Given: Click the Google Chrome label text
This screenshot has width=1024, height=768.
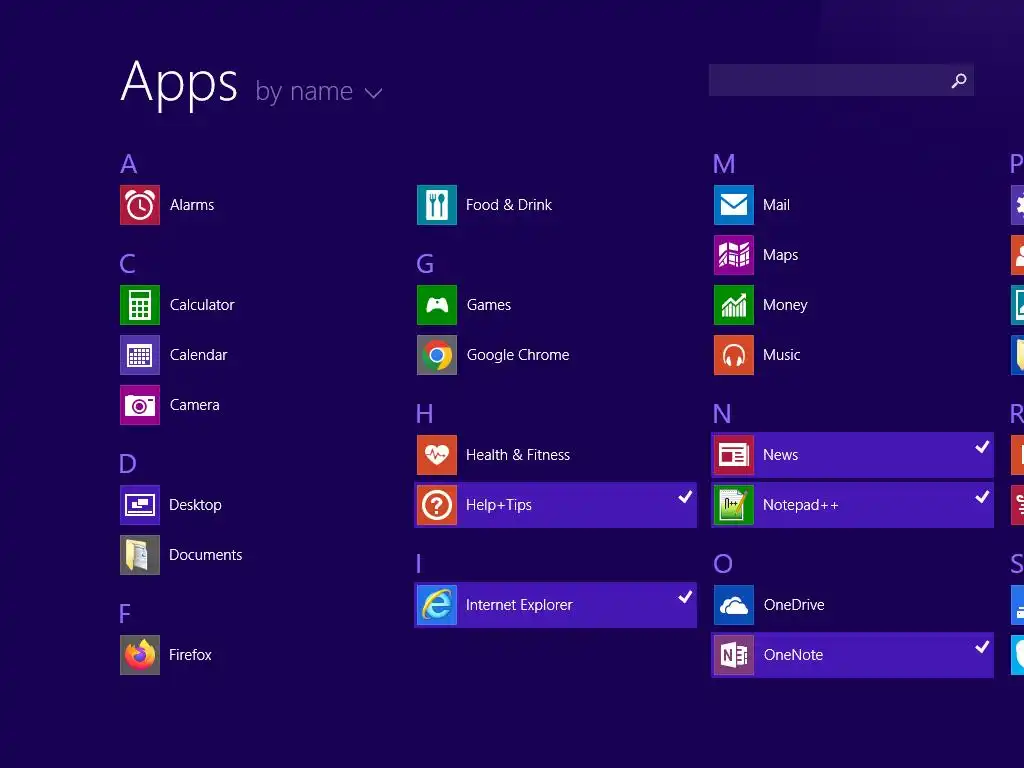Looking at the screenshot, I should (518, 355).
